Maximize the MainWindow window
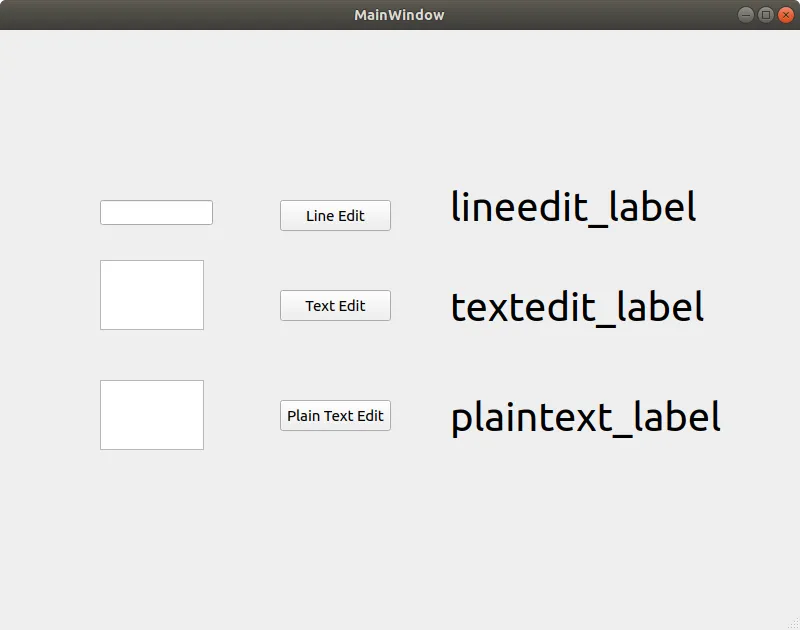This screenshot has width=800, height=630. 765,15
